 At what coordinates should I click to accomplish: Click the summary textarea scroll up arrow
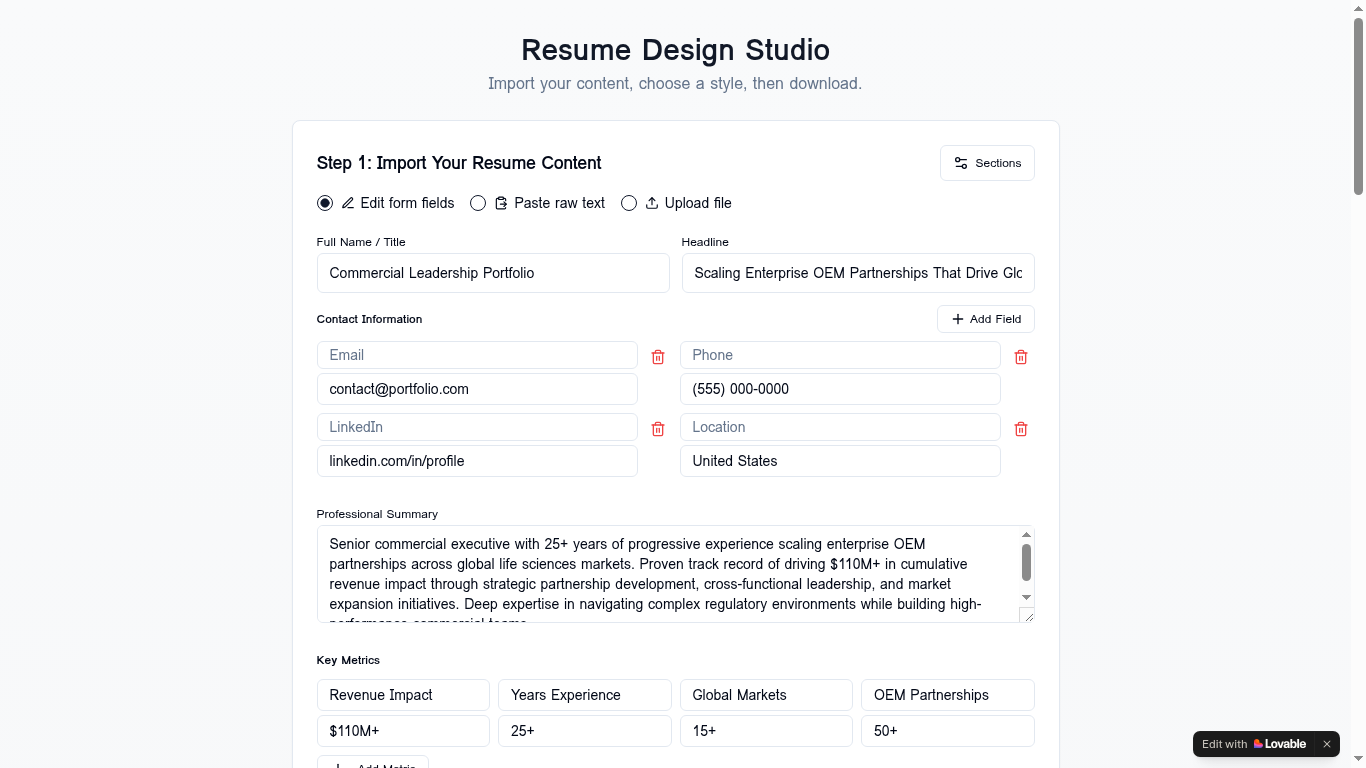pyautogui.click(x=1026, y=535)
